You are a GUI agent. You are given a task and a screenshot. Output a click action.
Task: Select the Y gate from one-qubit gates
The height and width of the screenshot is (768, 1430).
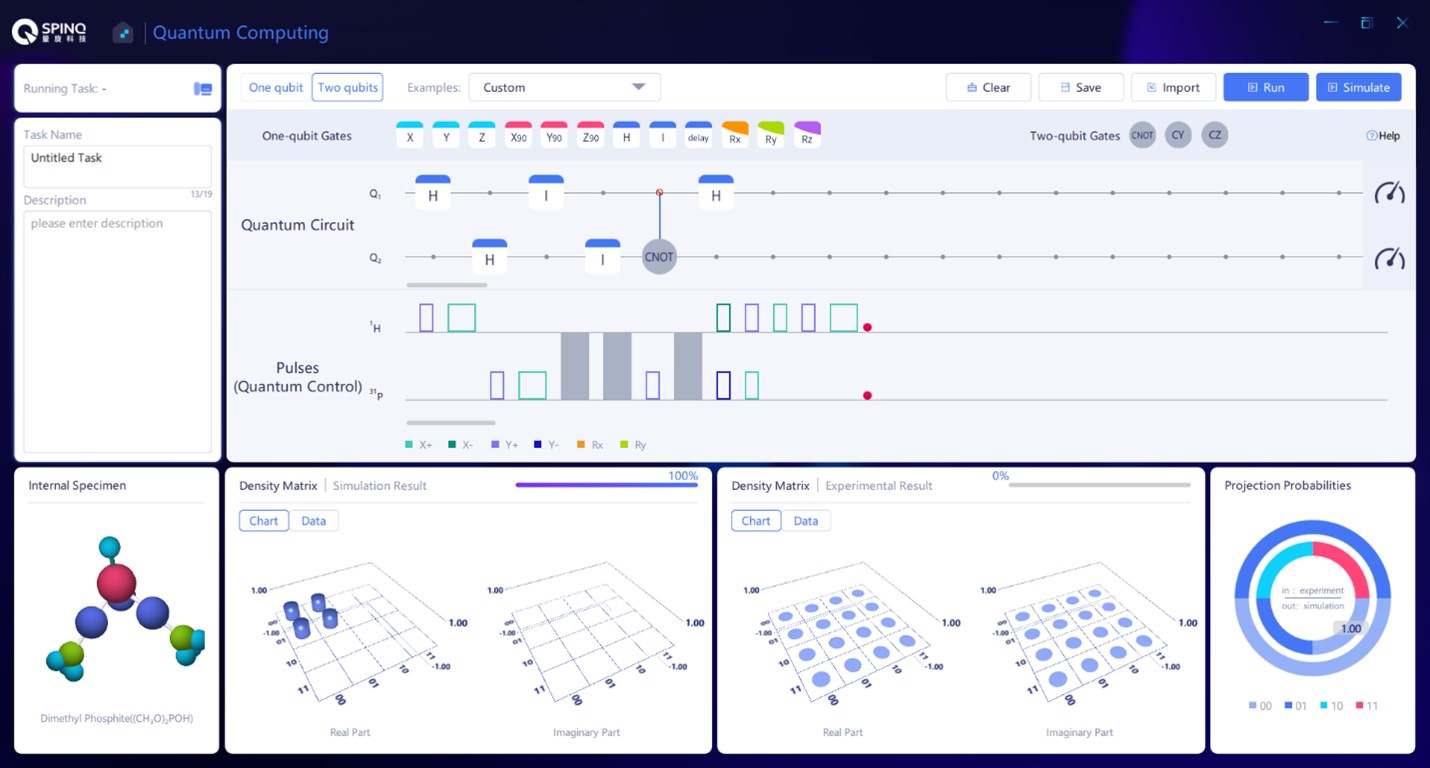pyautogui.click(x=446, y=135)
